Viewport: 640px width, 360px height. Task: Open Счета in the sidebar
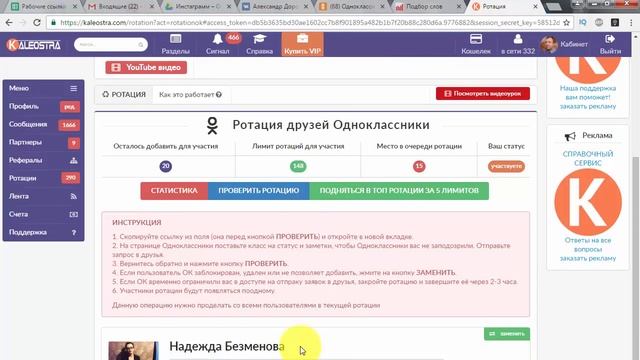pyautogui.click(x=44, y=214)
